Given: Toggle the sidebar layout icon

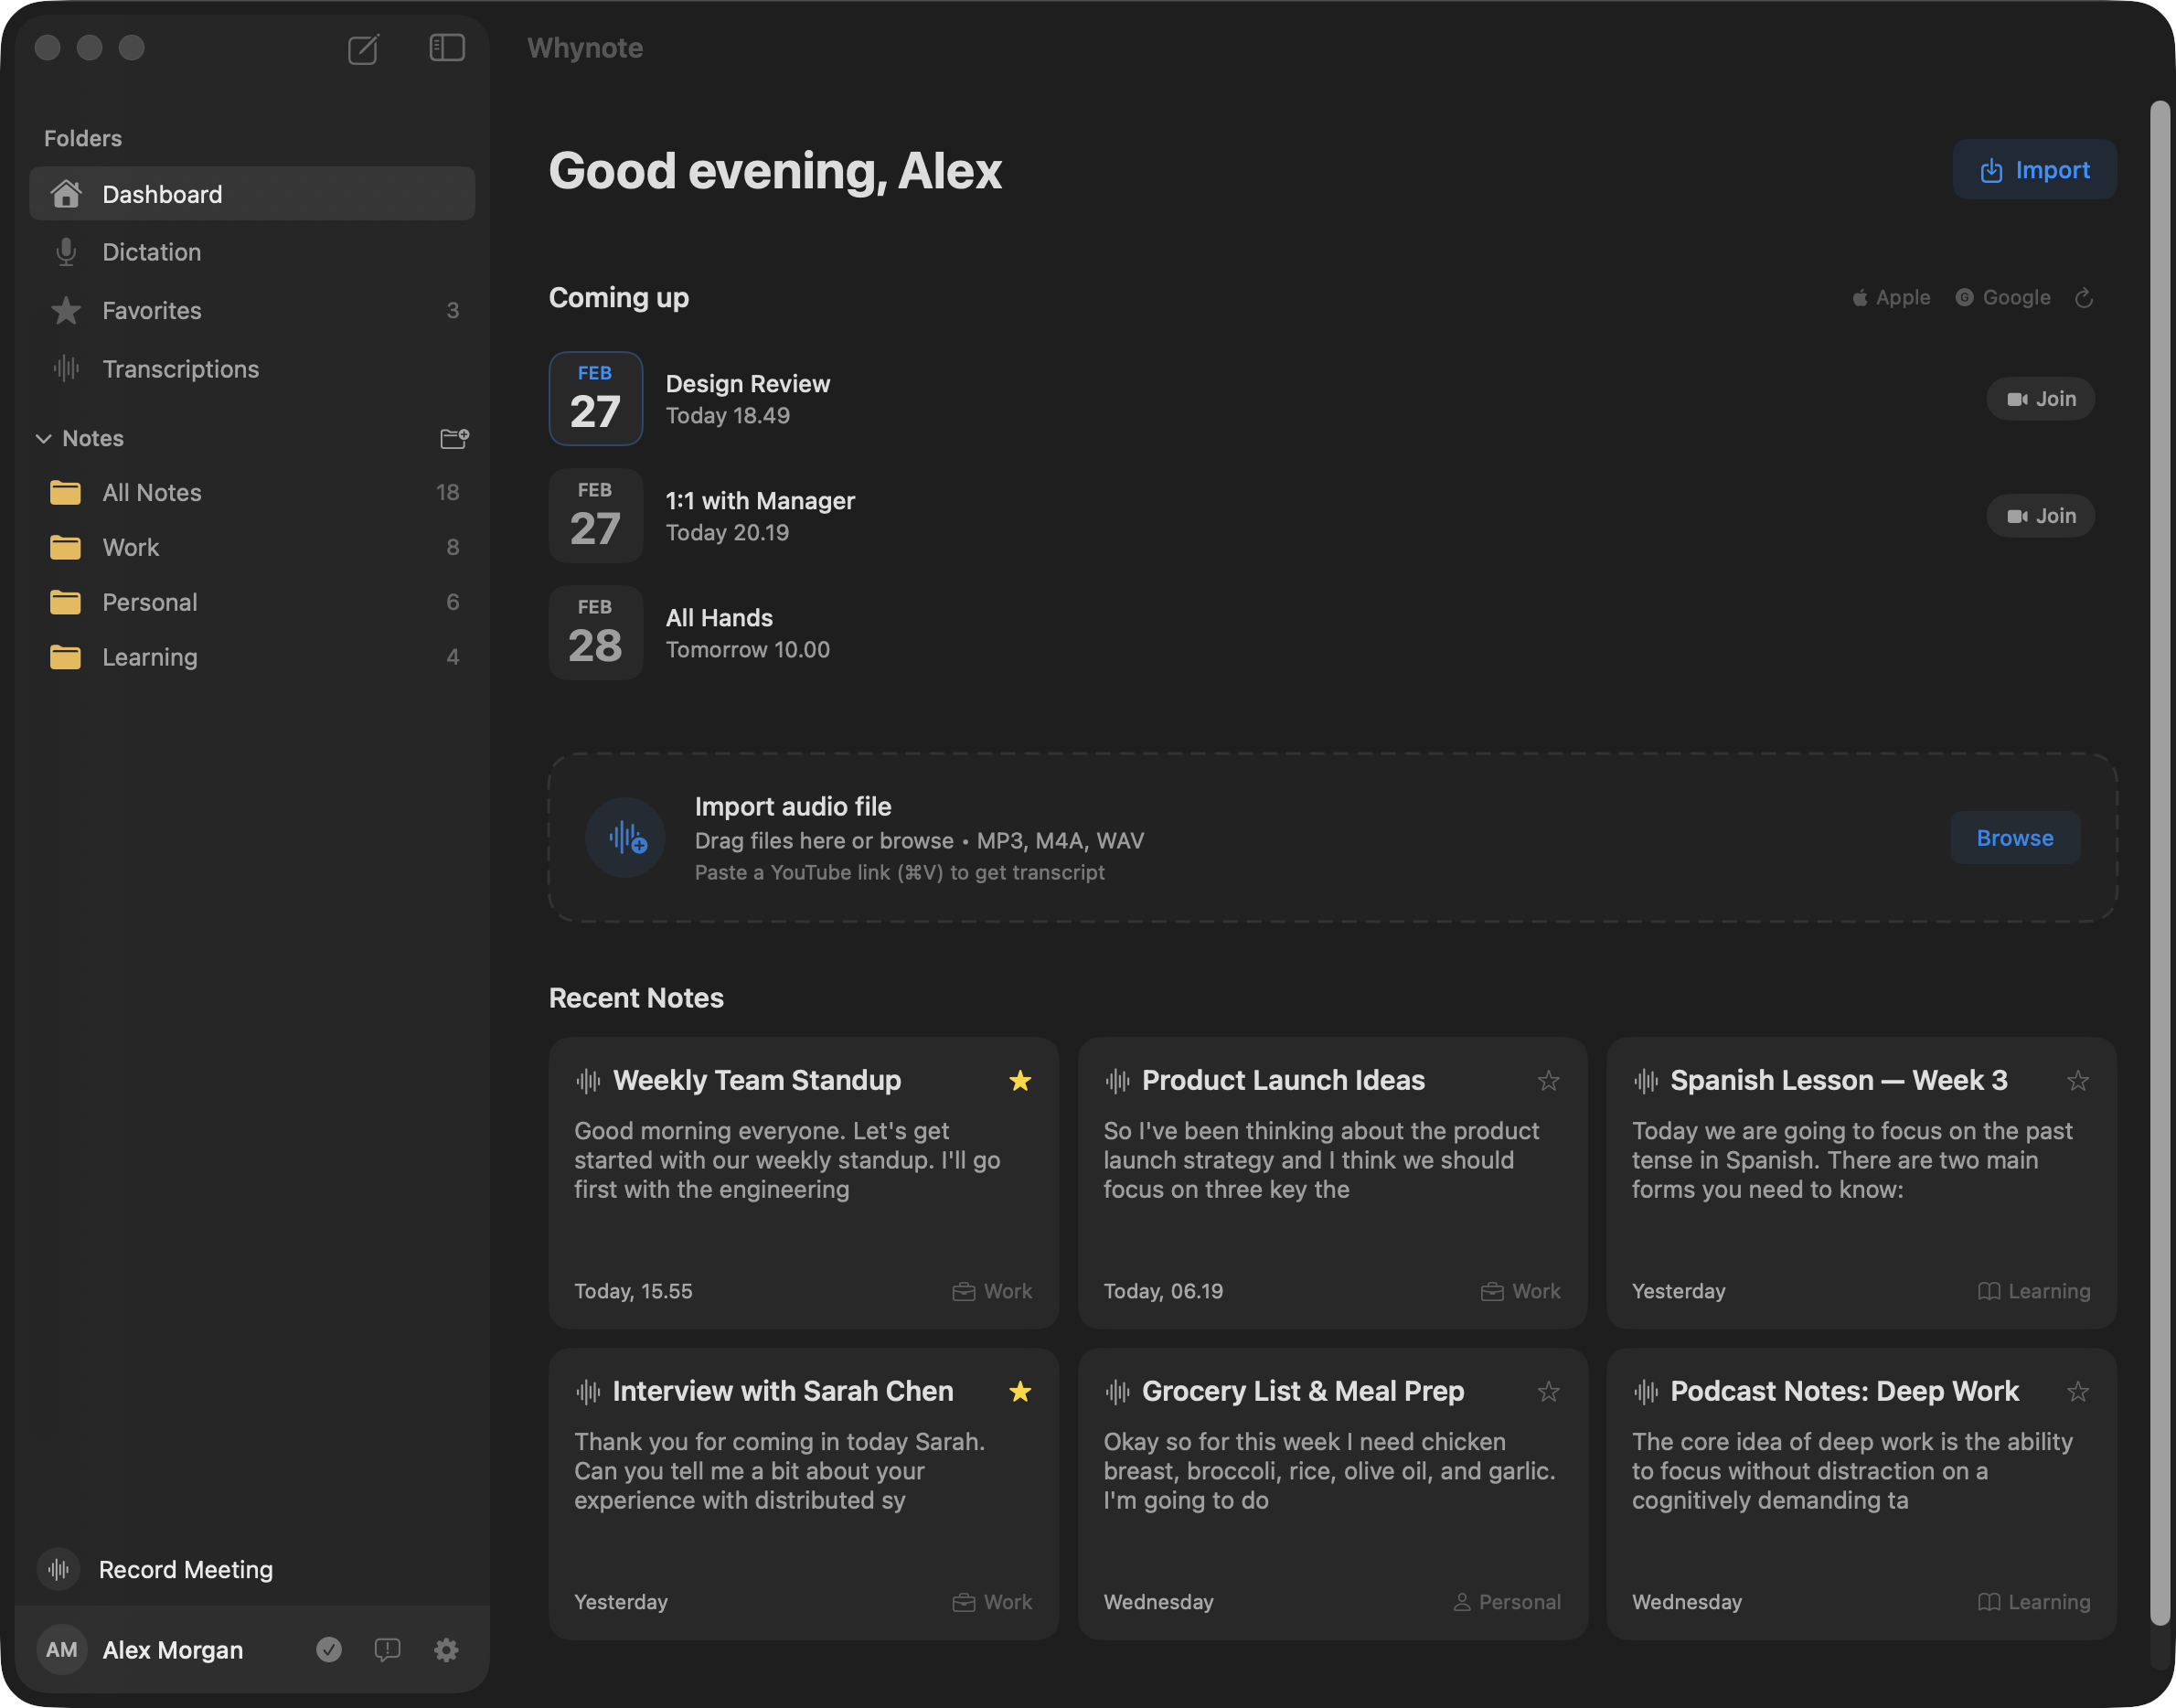Looking at the screenshot, I should click(446, 48).
